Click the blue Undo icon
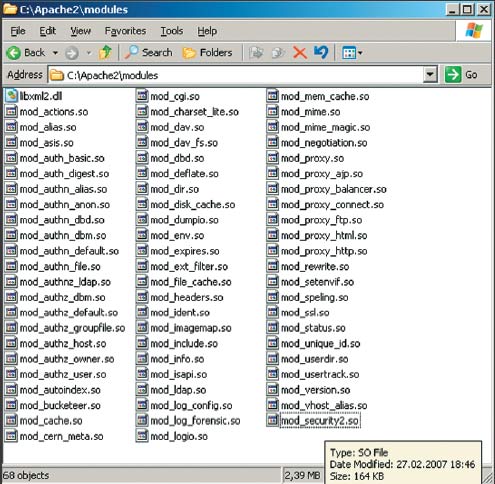 click(321, 52)
